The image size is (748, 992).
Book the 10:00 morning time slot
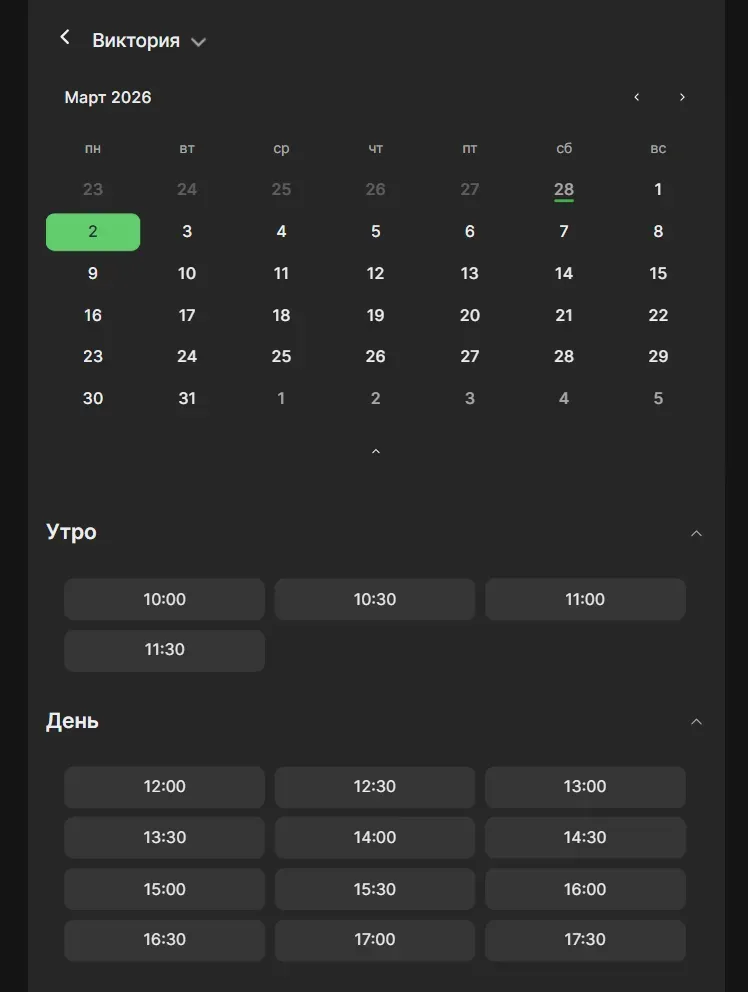(x=165, y=600)
